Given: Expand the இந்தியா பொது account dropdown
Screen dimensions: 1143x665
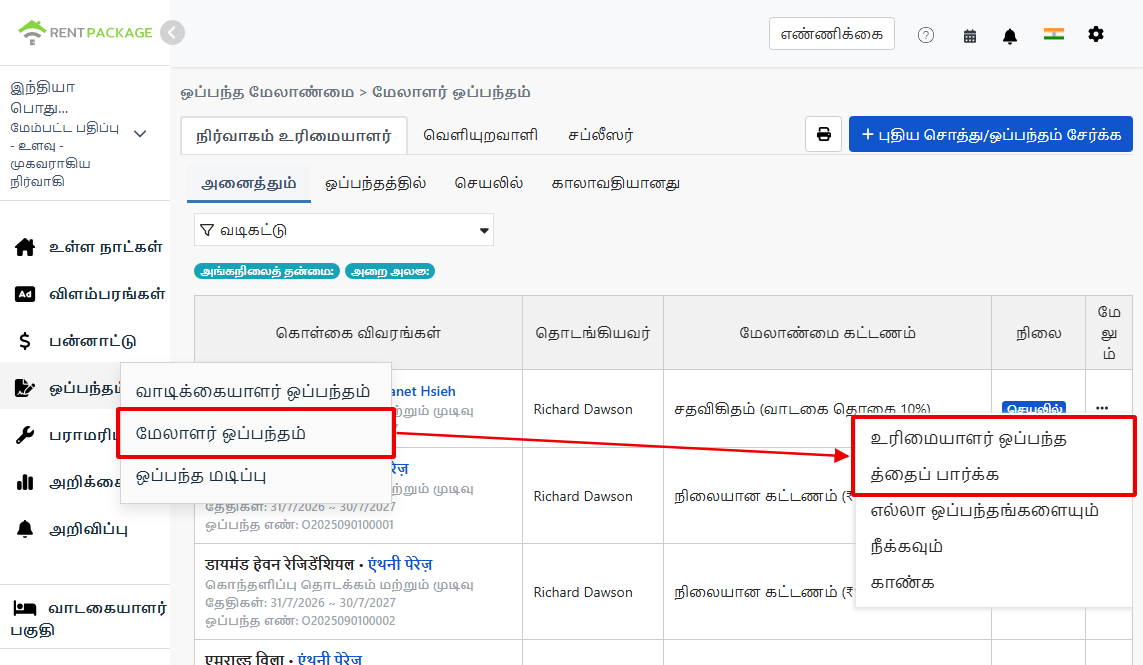Looking at the screenshot, I should 140,133.
